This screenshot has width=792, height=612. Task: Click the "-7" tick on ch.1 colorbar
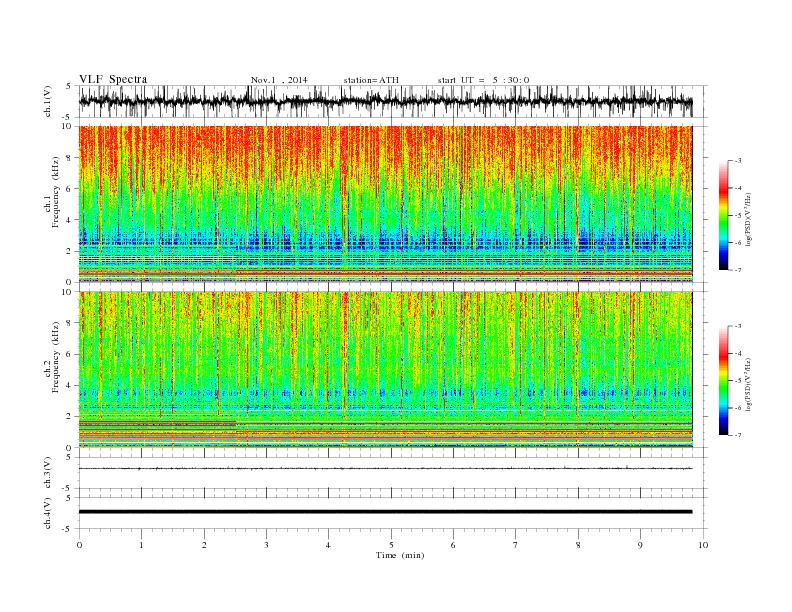(x=737, y=270)
